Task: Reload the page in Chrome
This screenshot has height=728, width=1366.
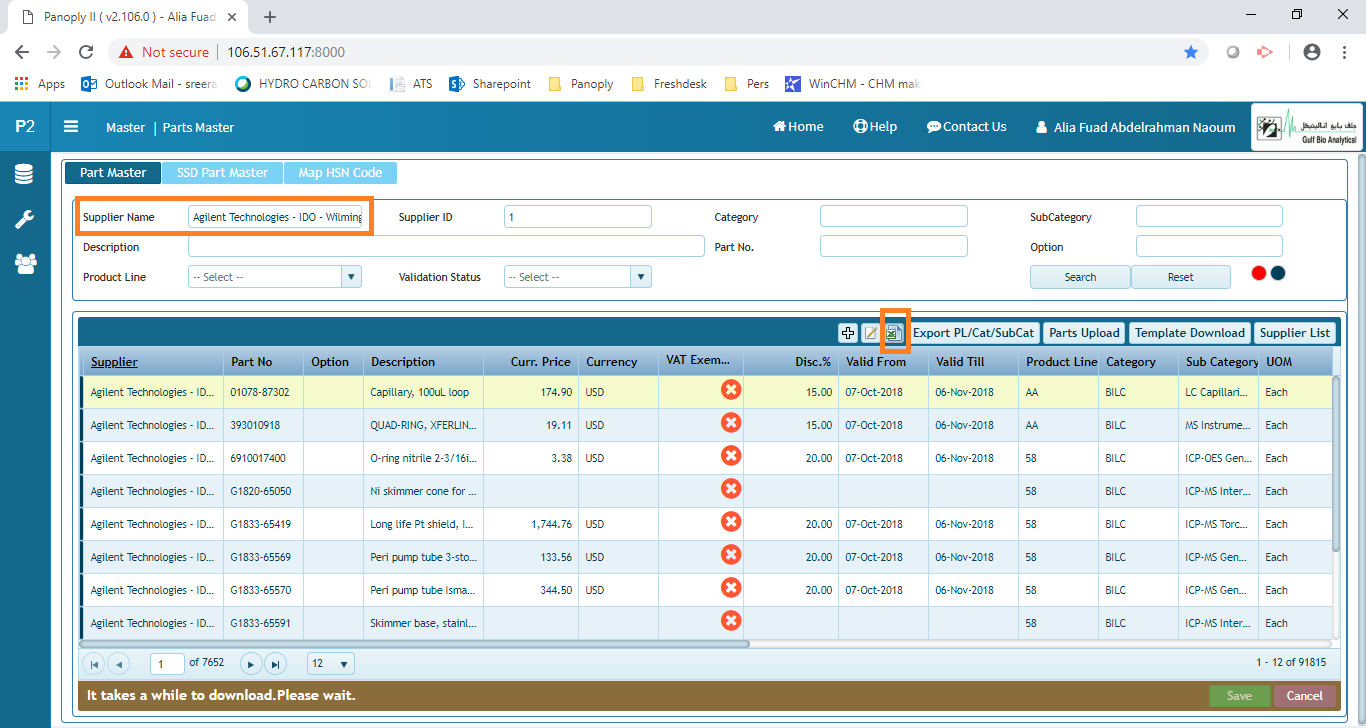Action: point(86,52)
